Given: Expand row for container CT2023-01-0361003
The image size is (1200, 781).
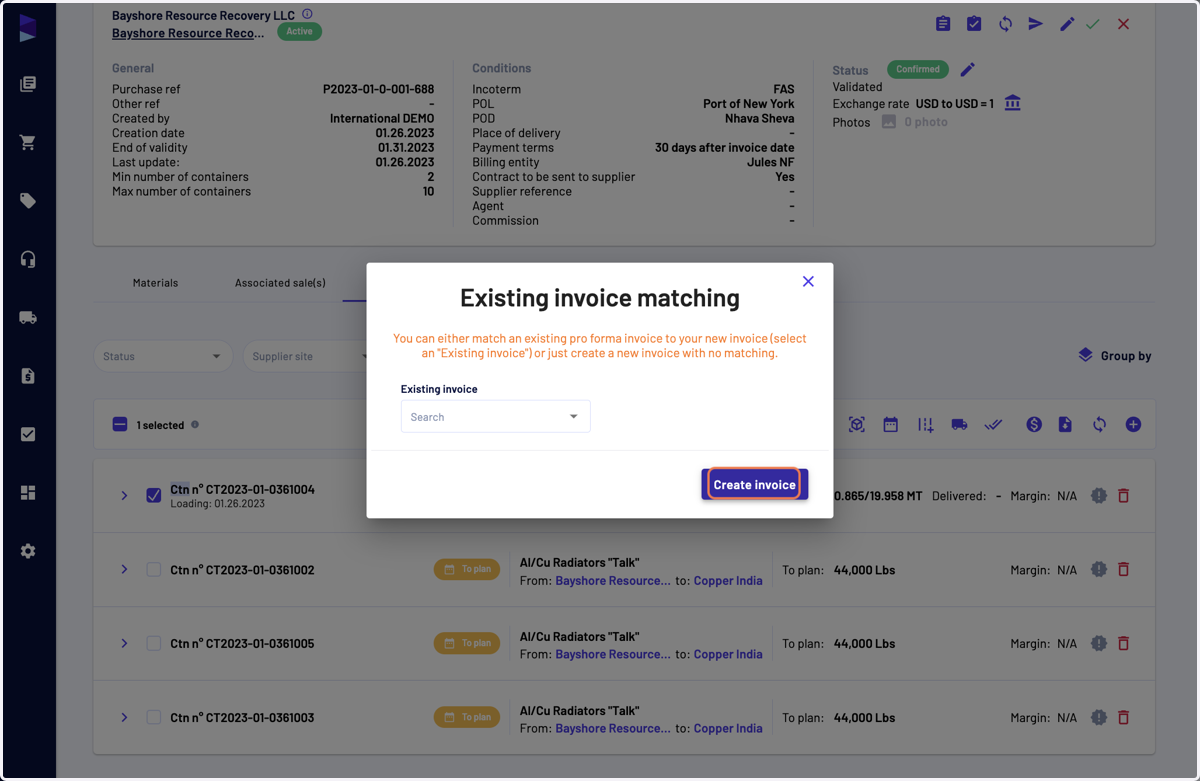Looking at the screenshot, I should coord(124,717).
